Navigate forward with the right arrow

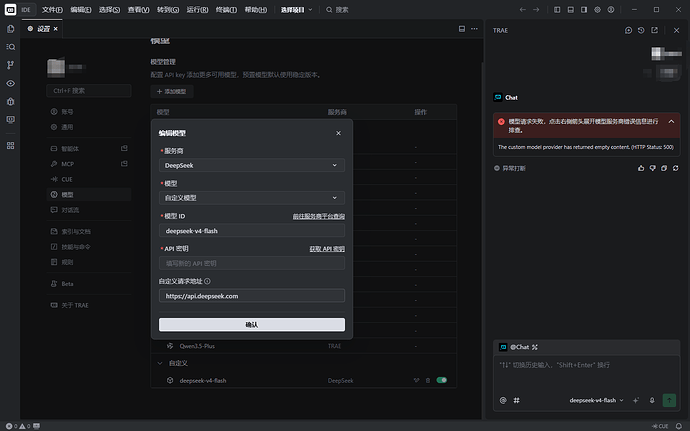coord(536,10)
